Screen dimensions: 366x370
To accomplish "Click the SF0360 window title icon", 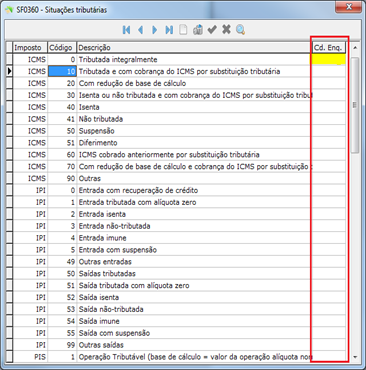I will (x=9, y=10).
